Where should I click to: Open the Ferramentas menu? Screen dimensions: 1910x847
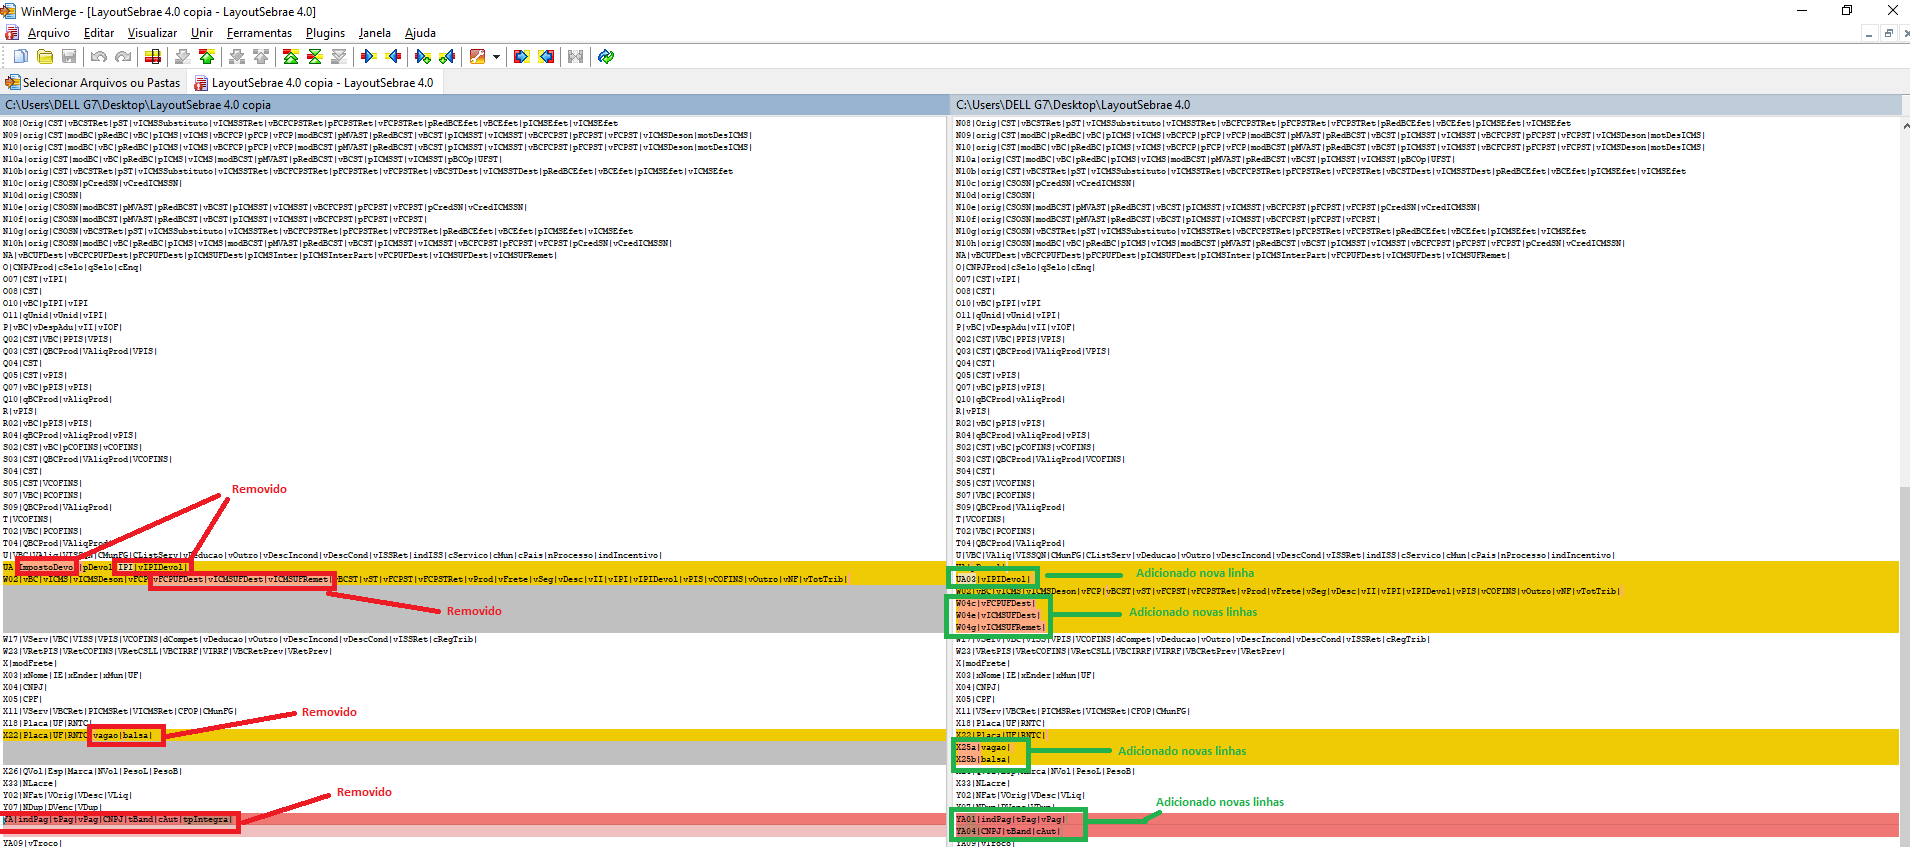coord(259,33)
